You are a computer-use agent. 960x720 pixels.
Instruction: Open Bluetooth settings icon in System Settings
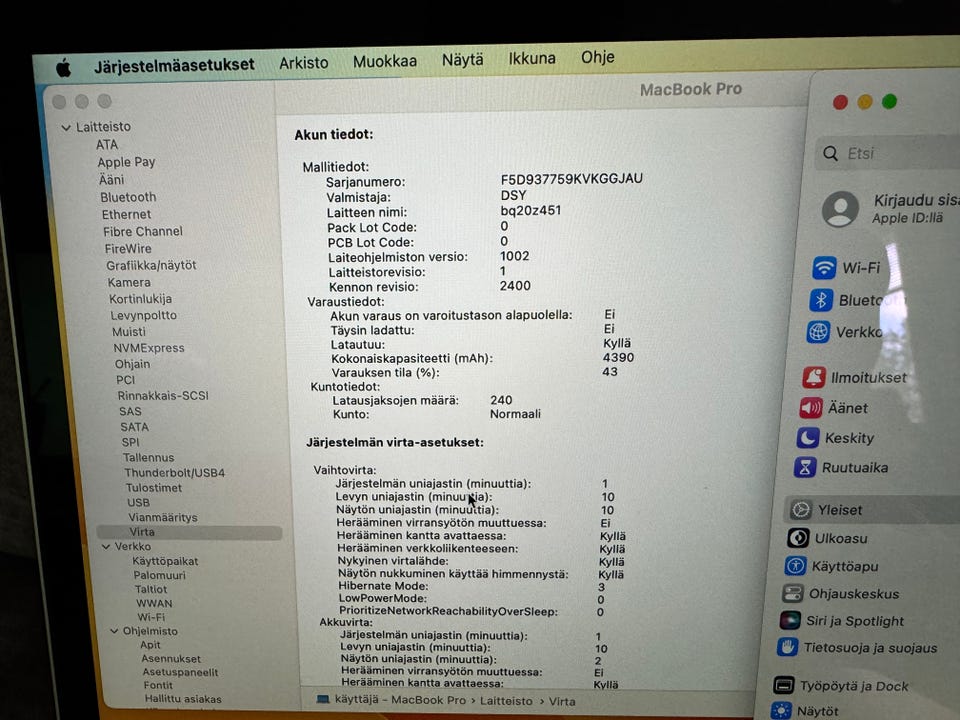click(x=821, y=300)
